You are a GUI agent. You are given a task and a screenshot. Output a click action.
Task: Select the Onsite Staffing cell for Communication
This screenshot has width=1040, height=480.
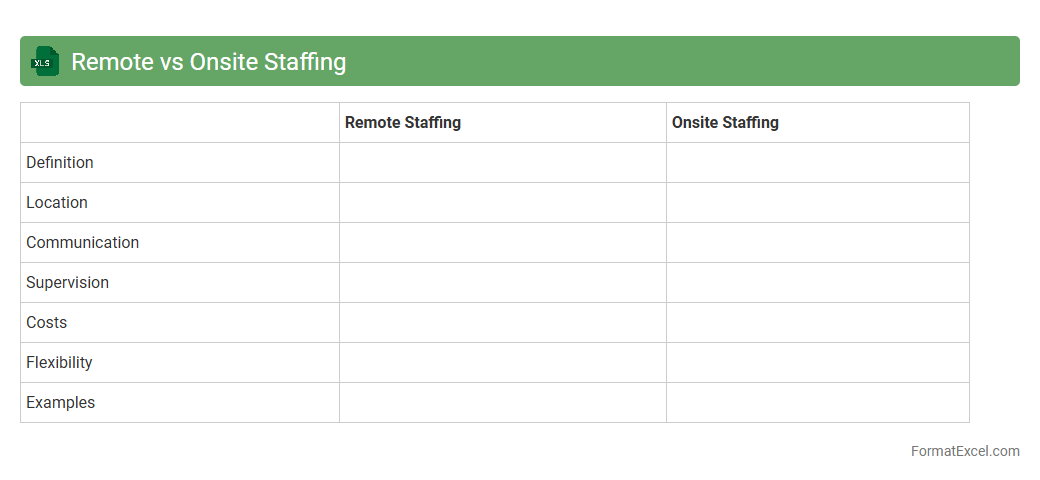[x=818, y=243]
